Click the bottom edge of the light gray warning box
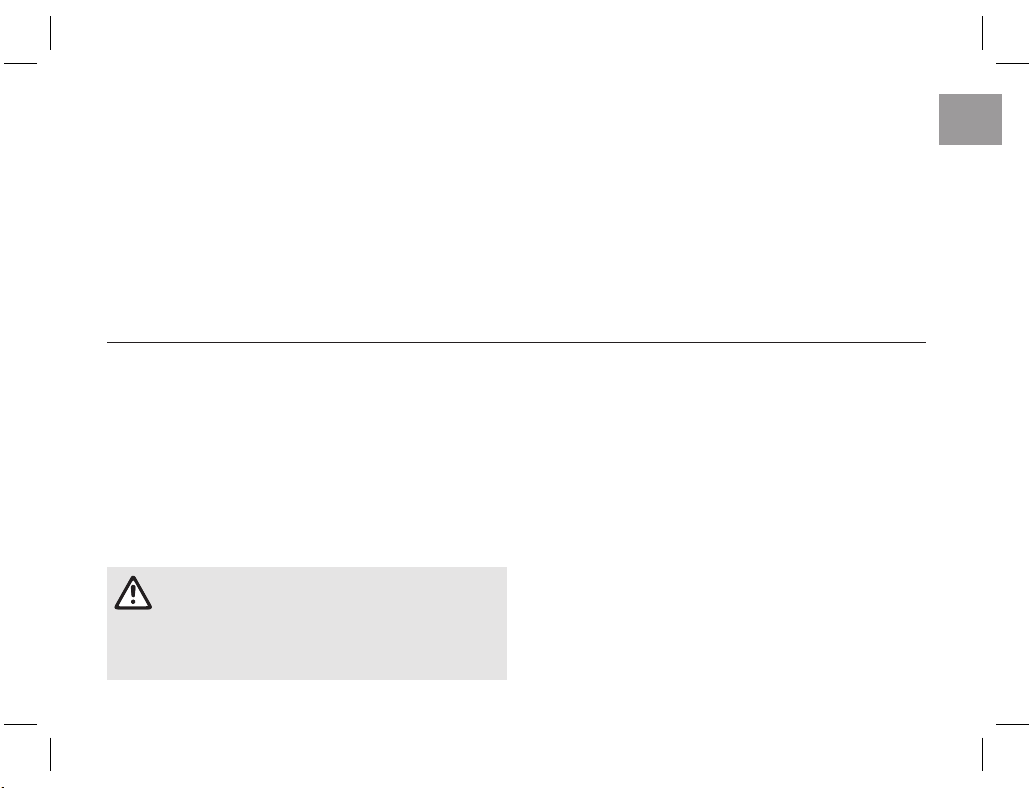 [307, 679]
